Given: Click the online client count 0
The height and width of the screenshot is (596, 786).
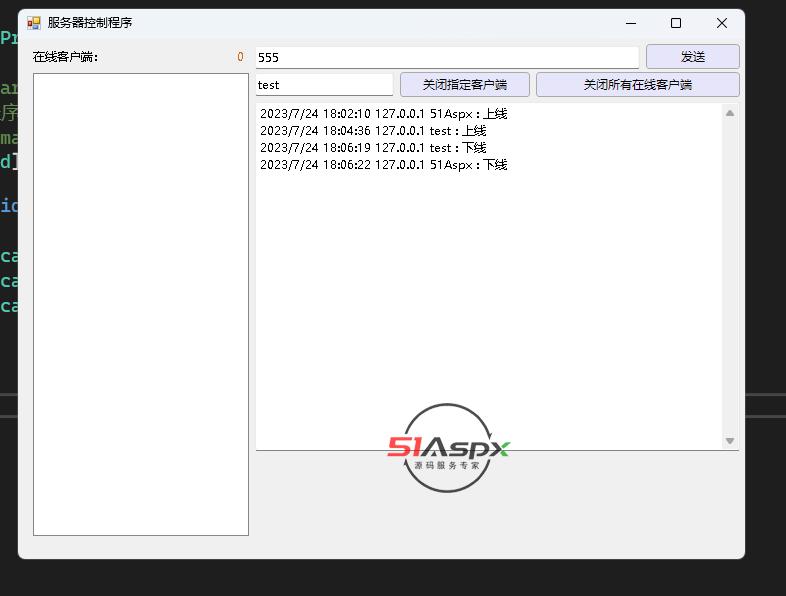Looking at the screenshot, I should 241,57.
